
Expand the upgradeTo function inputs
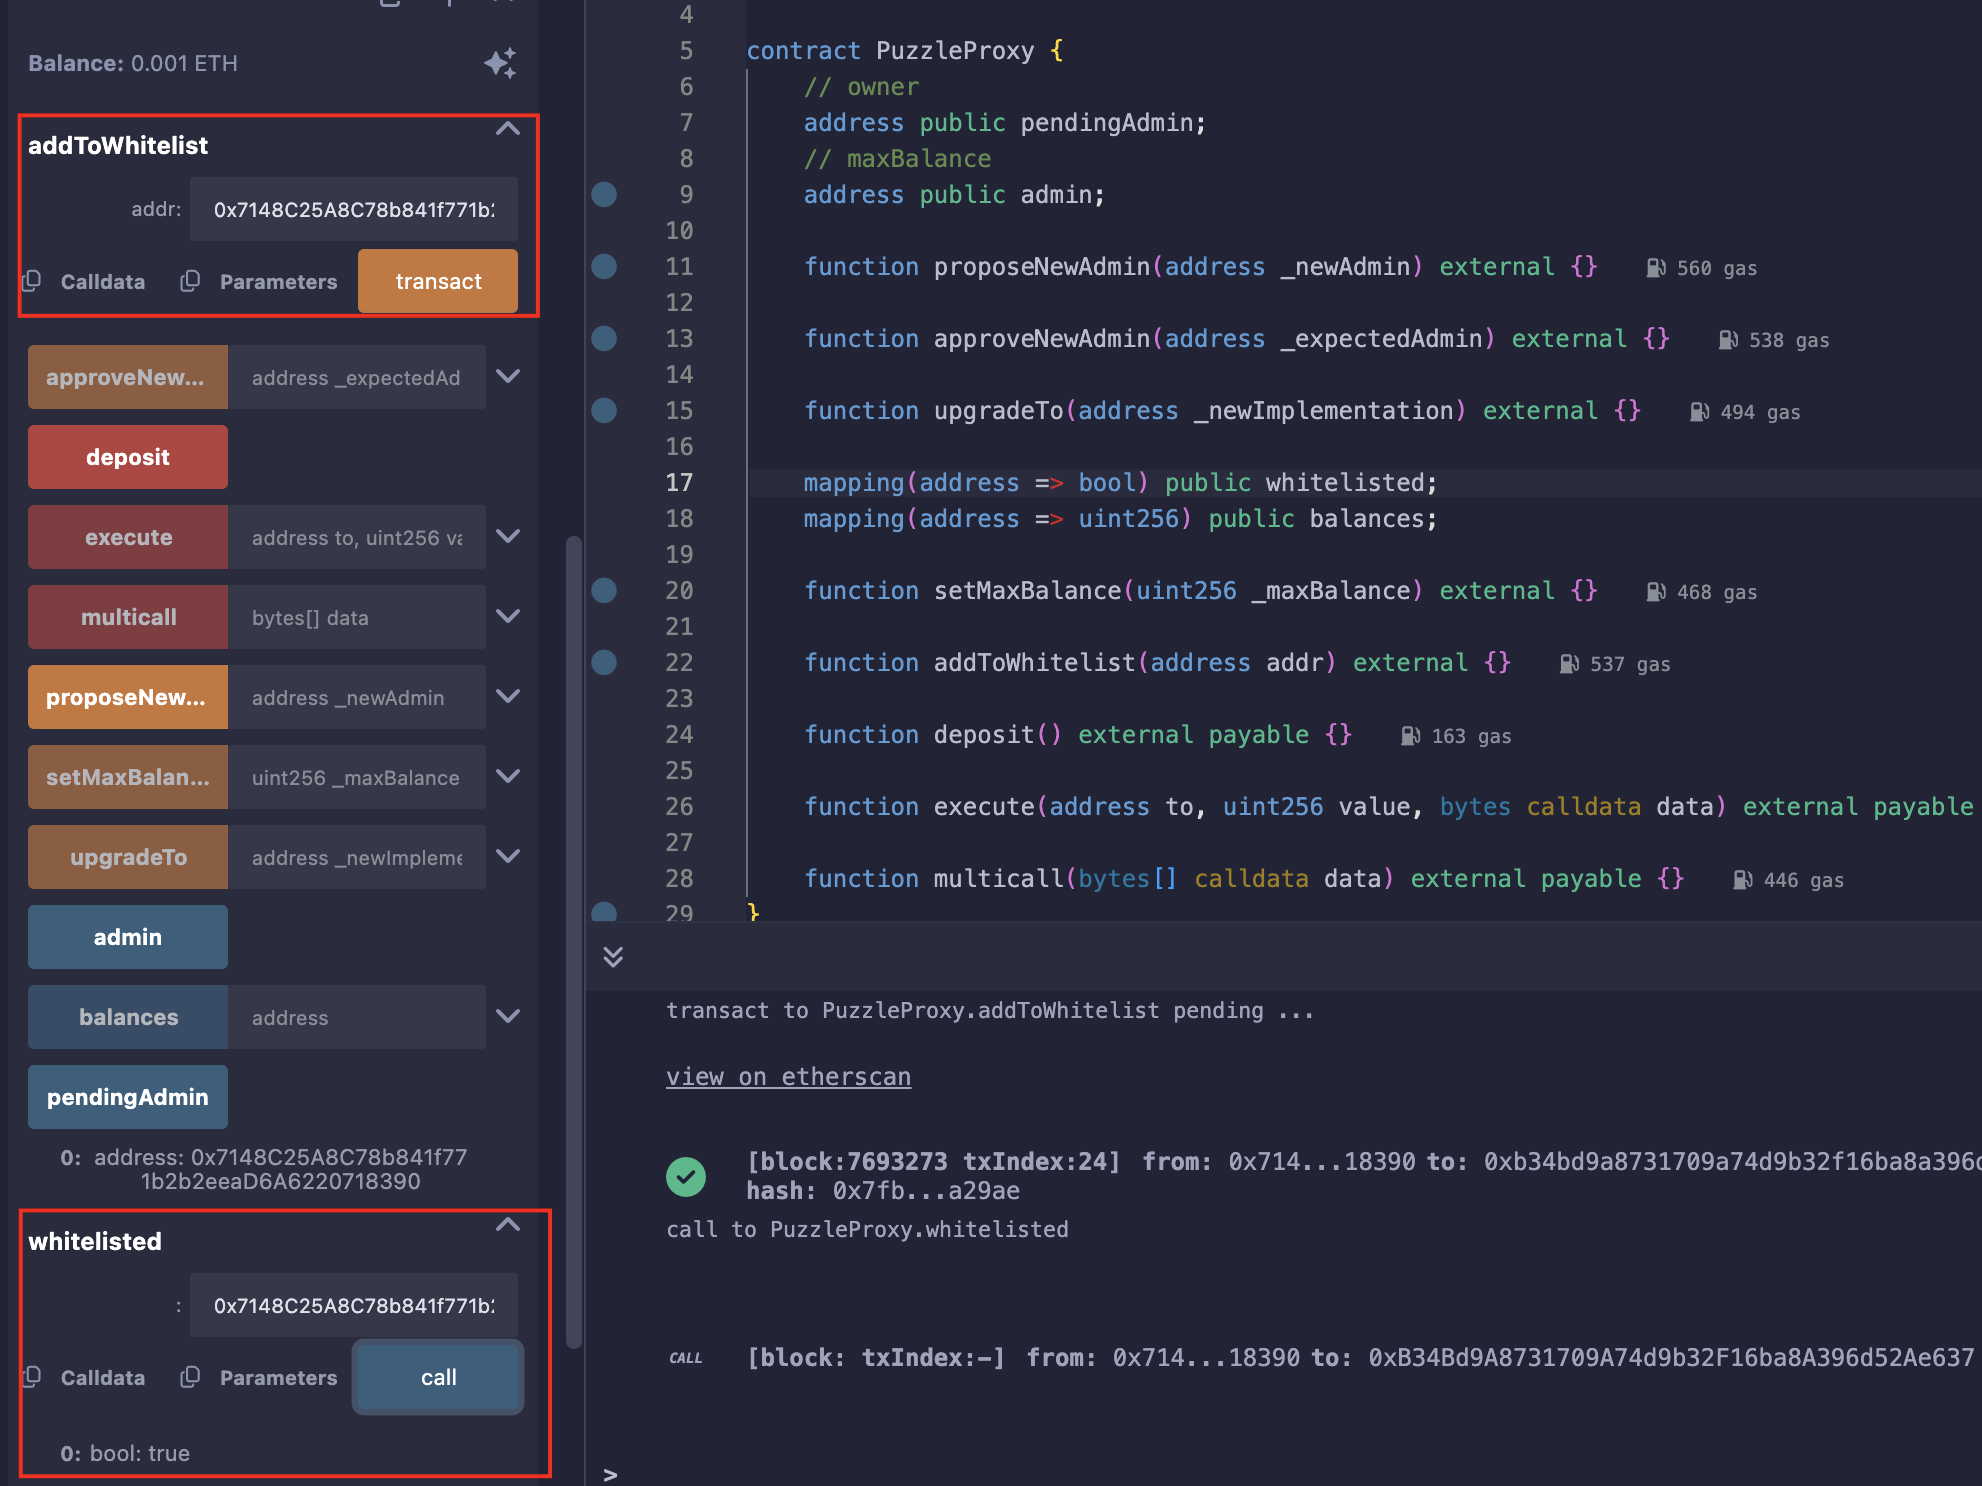508,856
